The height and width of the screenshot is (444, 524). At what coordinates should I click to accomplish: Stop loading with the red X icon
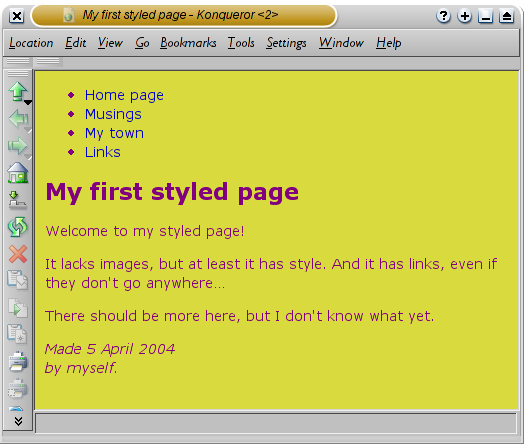[x=18, y=254]
